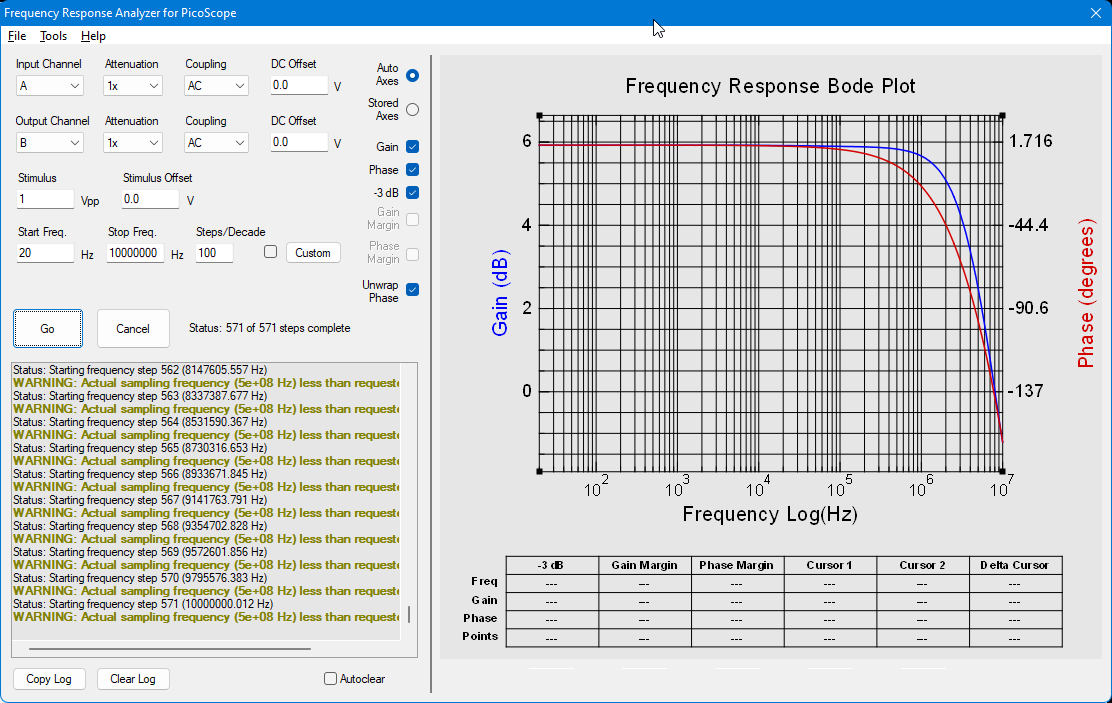Close the Frequency Response Analyzer window
The height and width of the screenshot is (703, 1112).
tap(1095, 13)
